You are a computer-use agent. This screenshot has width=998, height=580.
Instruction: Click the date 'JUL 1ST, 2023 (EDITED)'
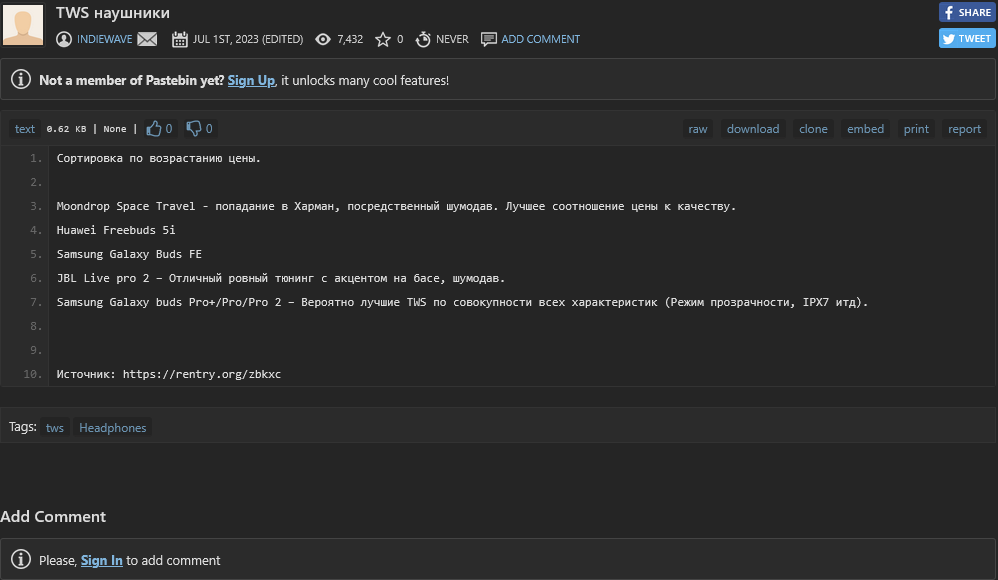point(248,39)
